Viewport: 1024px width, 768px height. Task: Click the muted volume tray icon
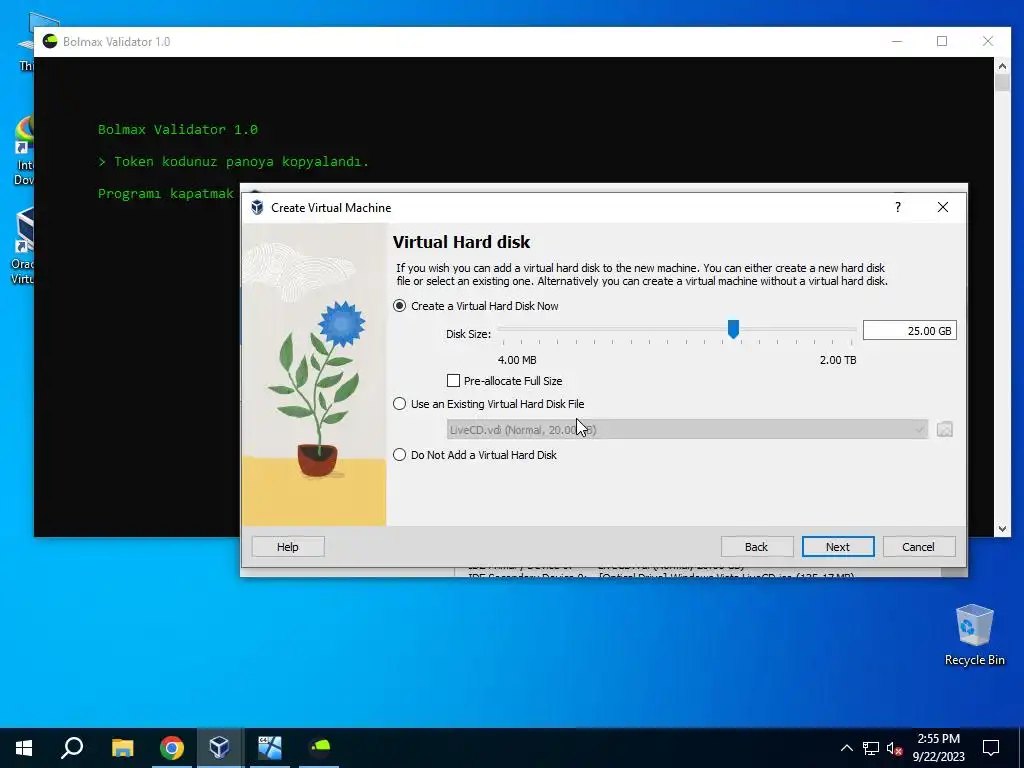click(894, 748)
